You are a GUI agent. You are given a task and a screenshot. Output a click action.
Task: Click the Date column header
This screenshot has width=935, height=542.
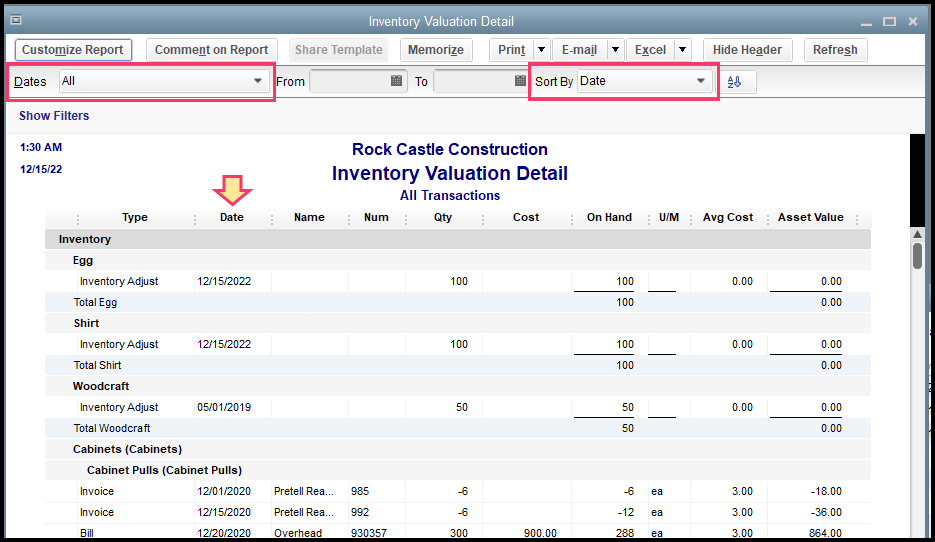pos(231,218)
